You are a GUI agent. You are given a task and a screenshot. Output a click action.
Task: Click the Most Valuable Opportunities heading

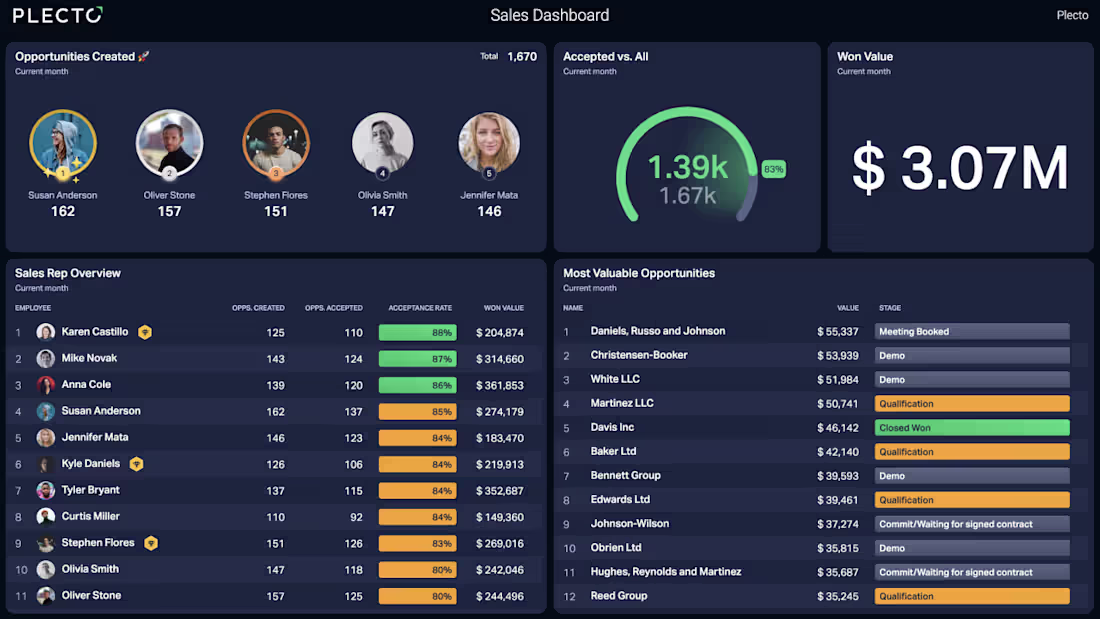638,273
